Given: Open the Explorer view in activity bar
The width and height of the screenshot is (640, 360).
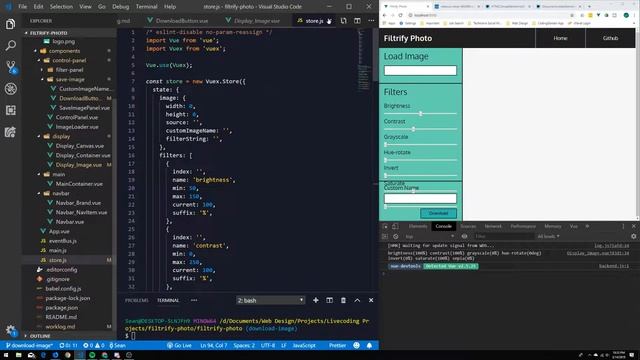Looking at the screenshot, I should pos(11,24).
